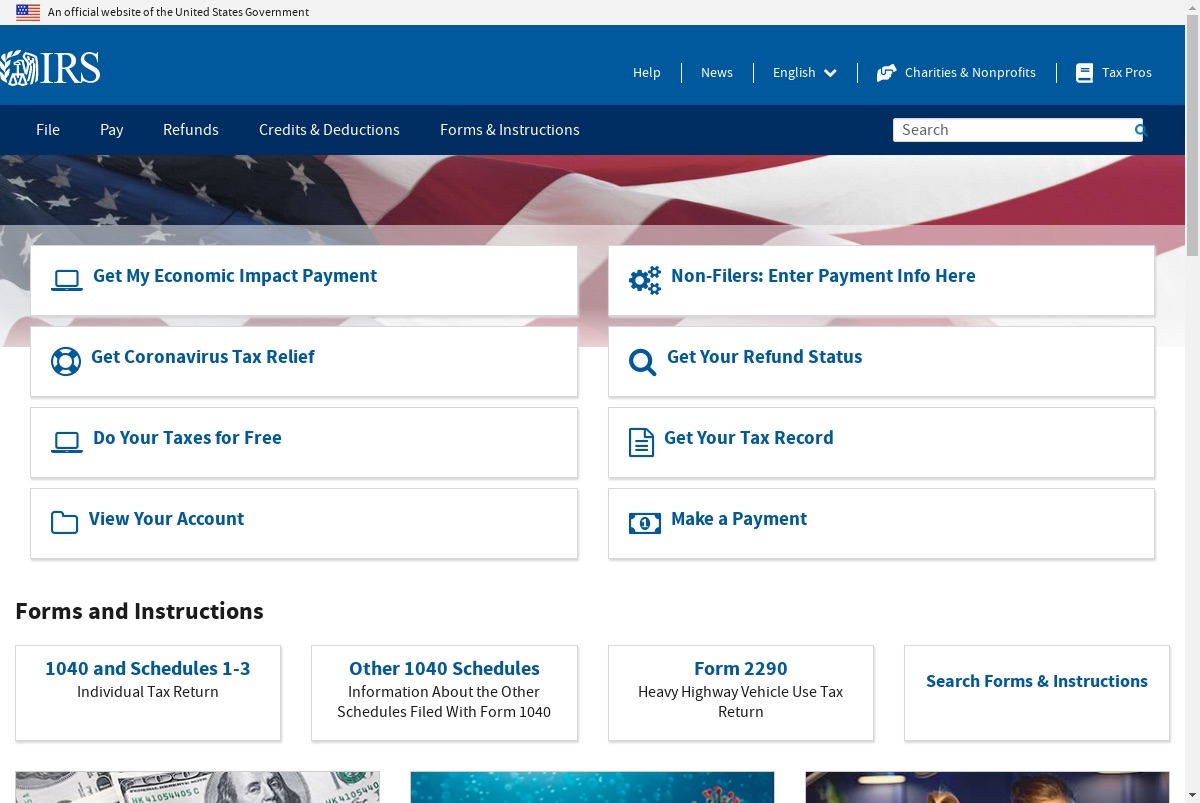Click folder icon beside View Your Account
Viewport: 1200px width, 803px height.
pyautogui.click(x=64, y=522)
